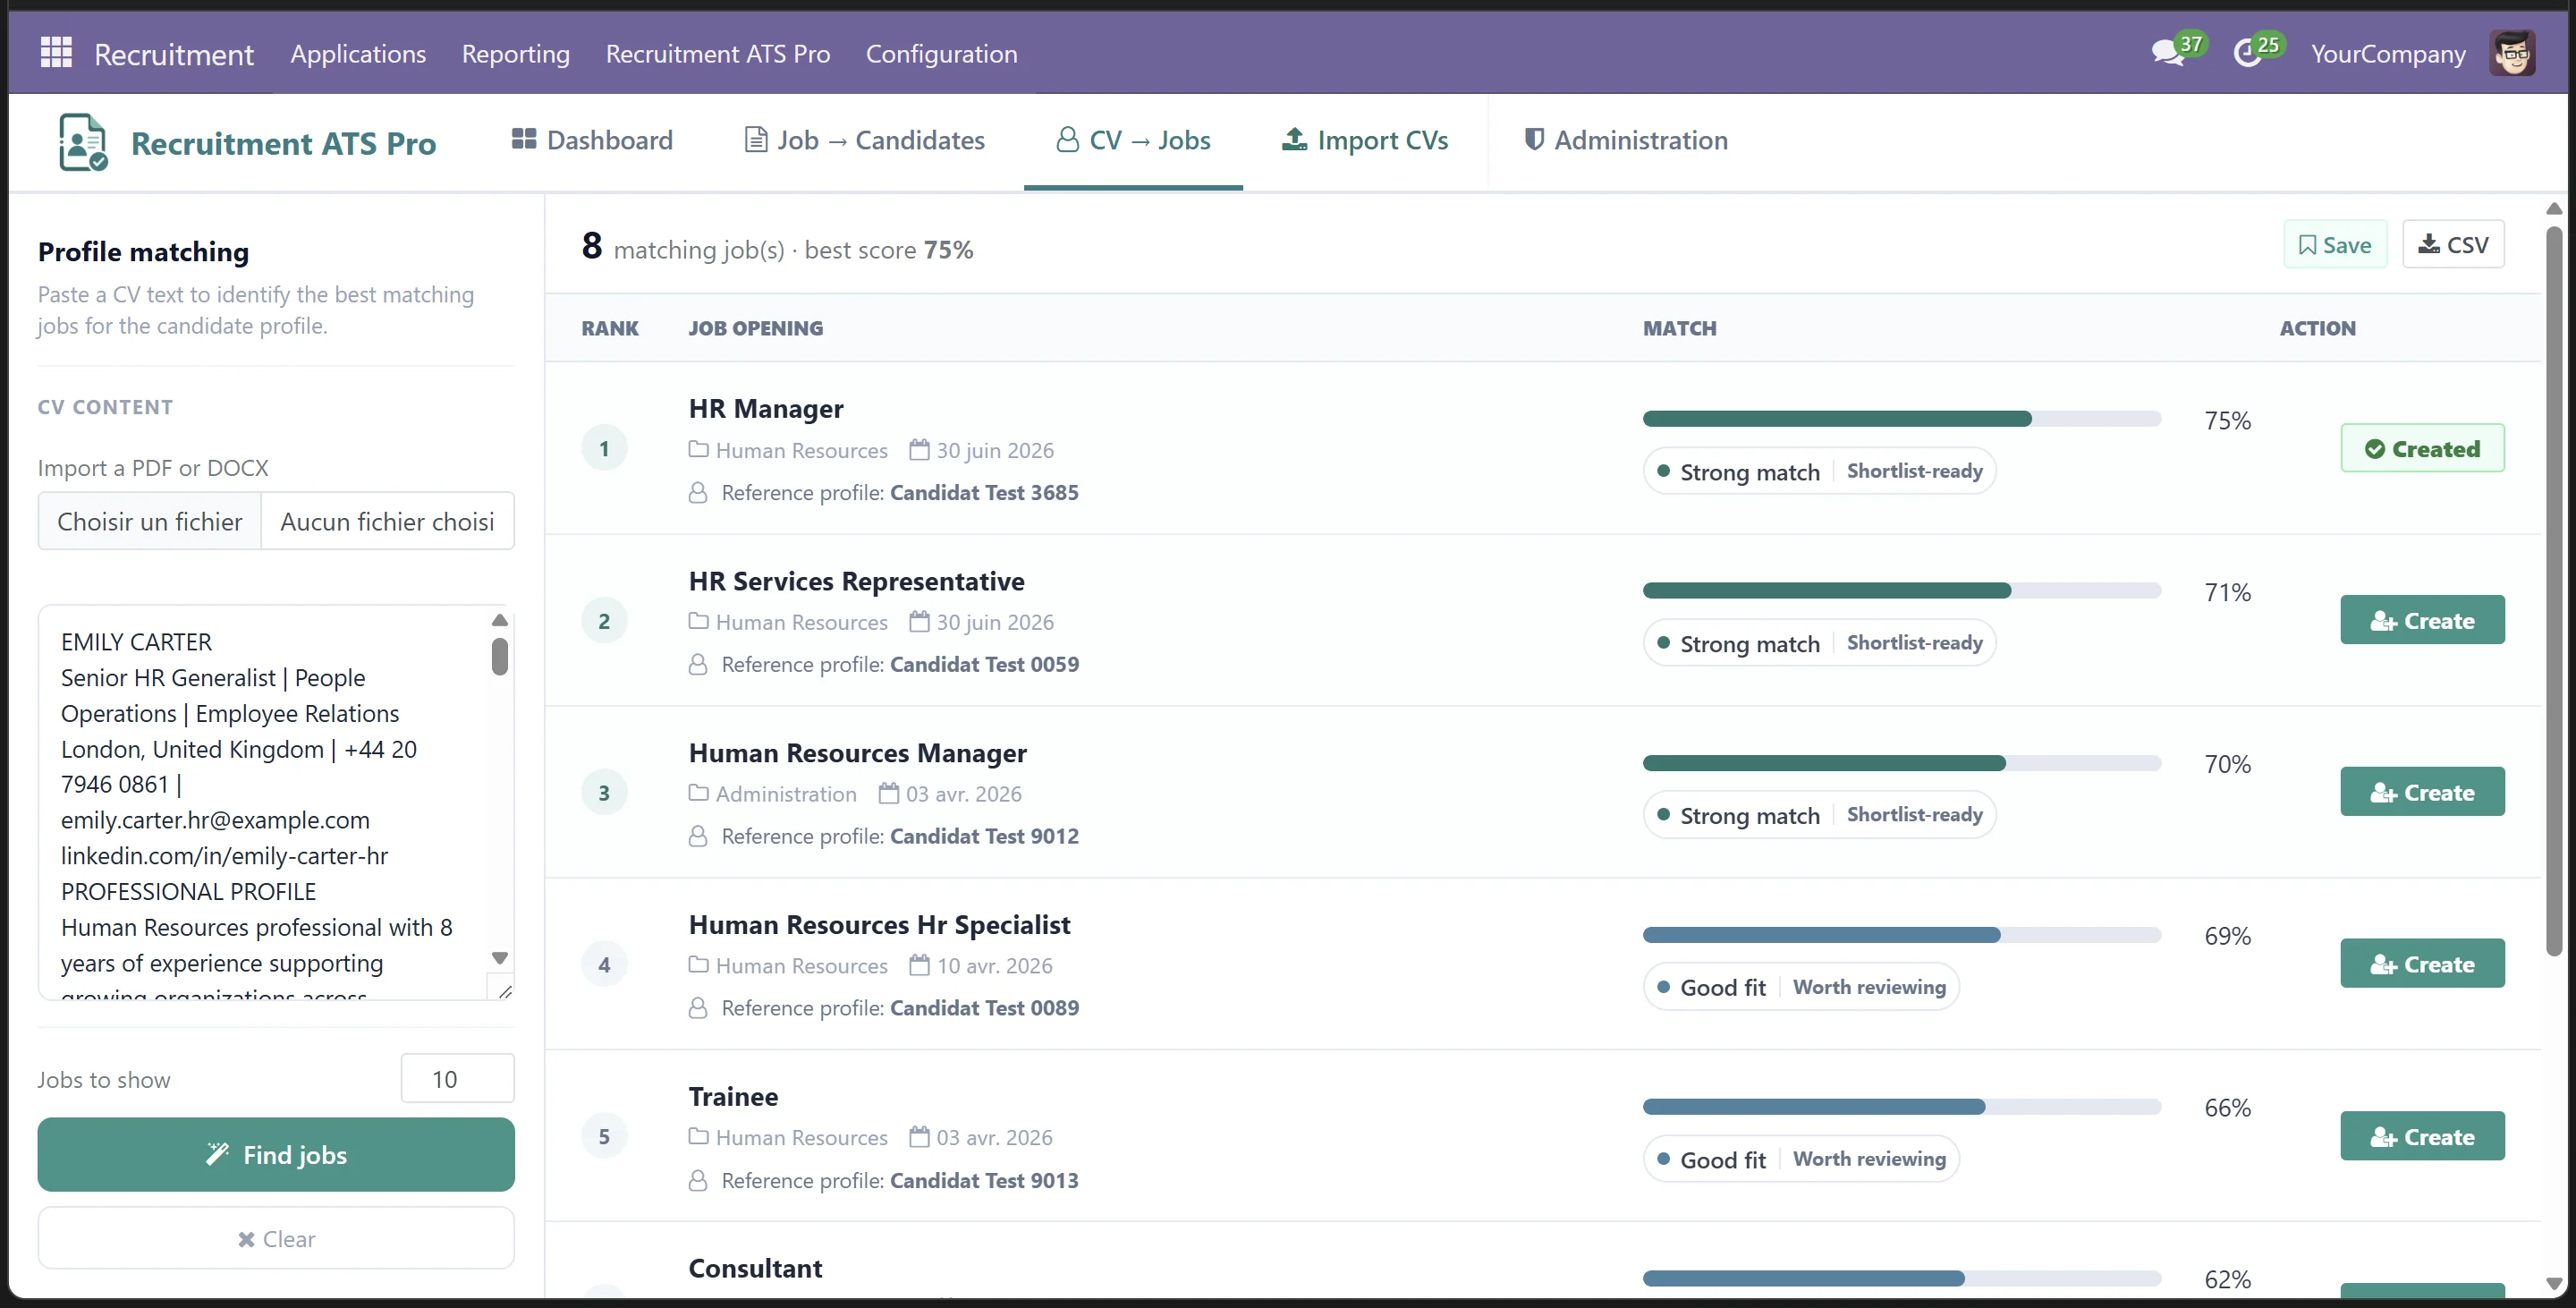Click rank badge 1 for HR Manager
Image resolution: width=2576 pixels, height=1308 pixels.
pyautogui.click(x=604, y=449)
